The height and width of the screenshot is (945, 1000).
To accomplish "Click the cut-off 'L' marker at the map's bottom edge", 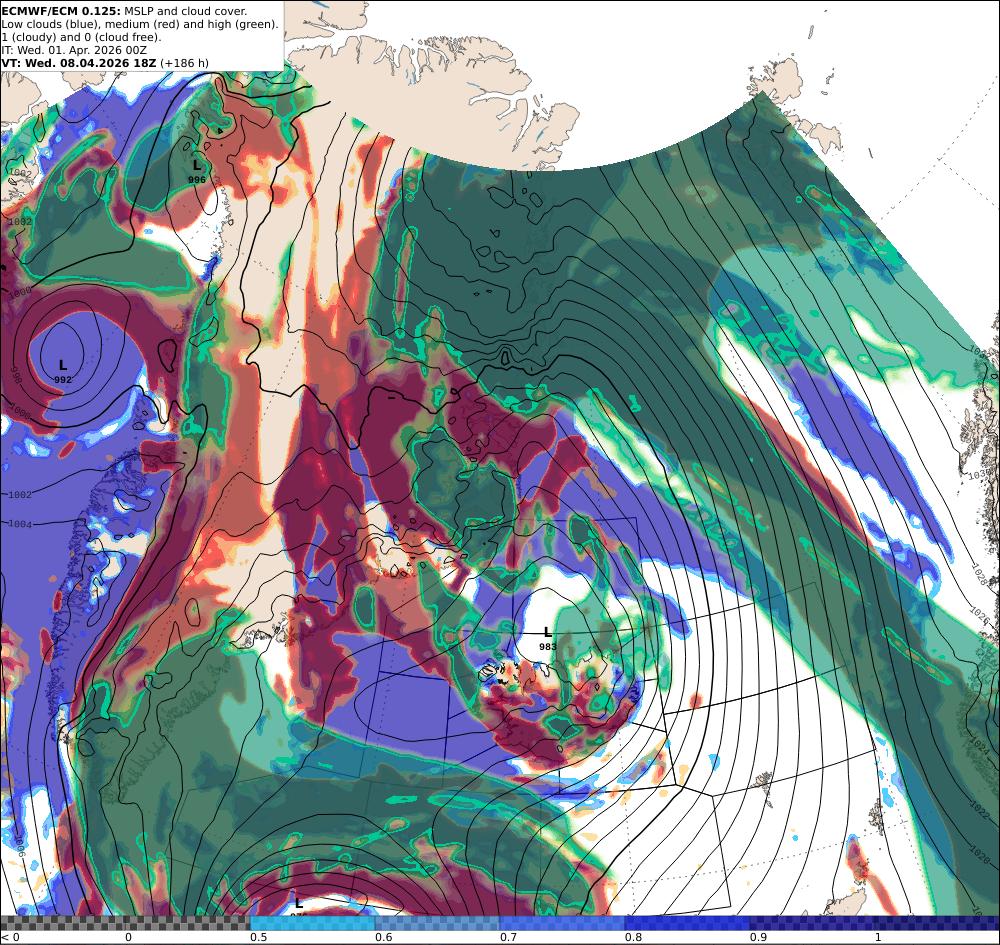I will (298, 904).
